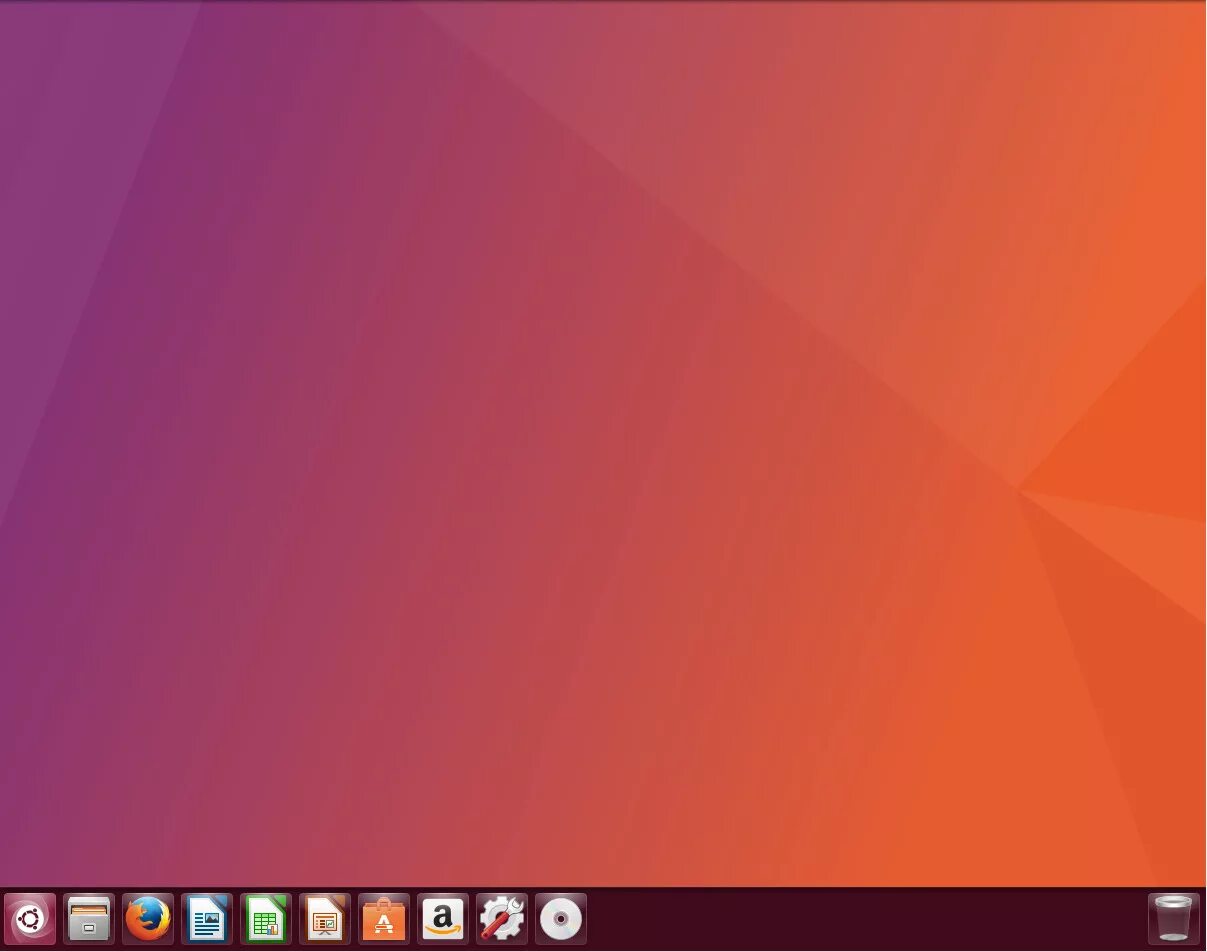
Task: Launch the Firefox web browser
Action: click(x=148, y=918)
